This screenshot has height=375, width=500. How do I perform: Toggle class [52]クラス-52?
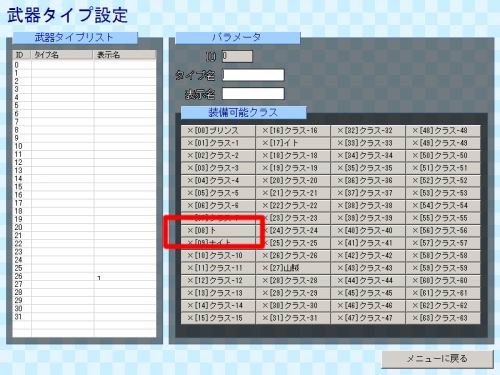coord(443,181)
